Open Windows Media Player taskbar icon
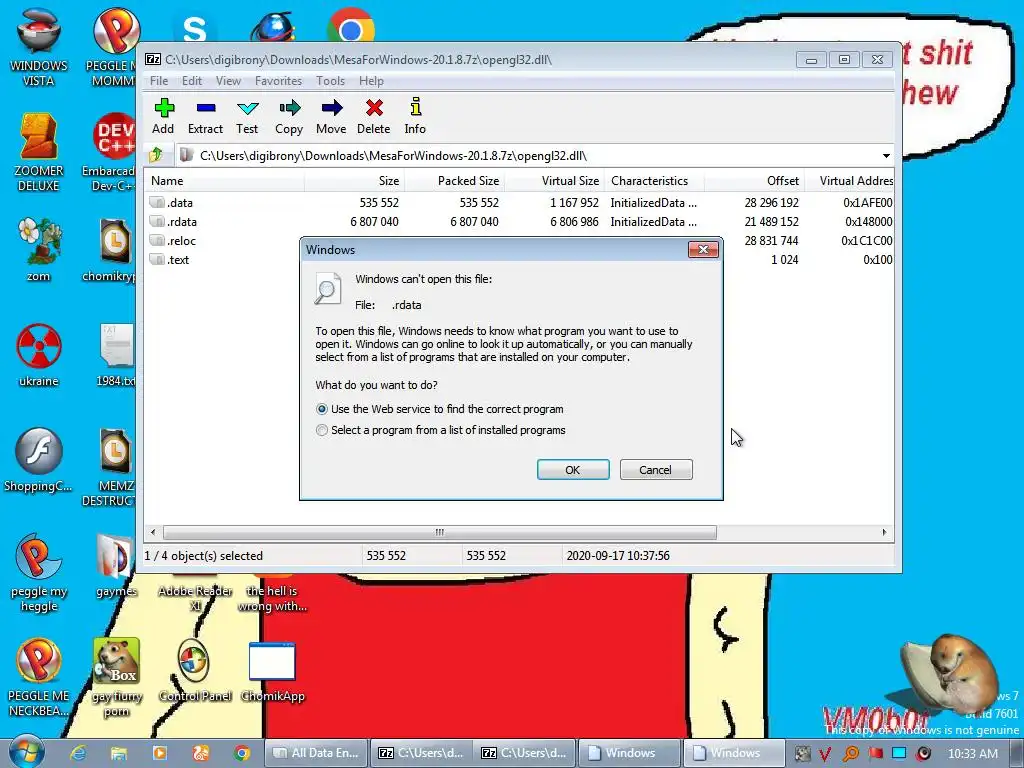The height and width of the screenshot is (768, 1024). pyautogui.click(x=159, y=753)
